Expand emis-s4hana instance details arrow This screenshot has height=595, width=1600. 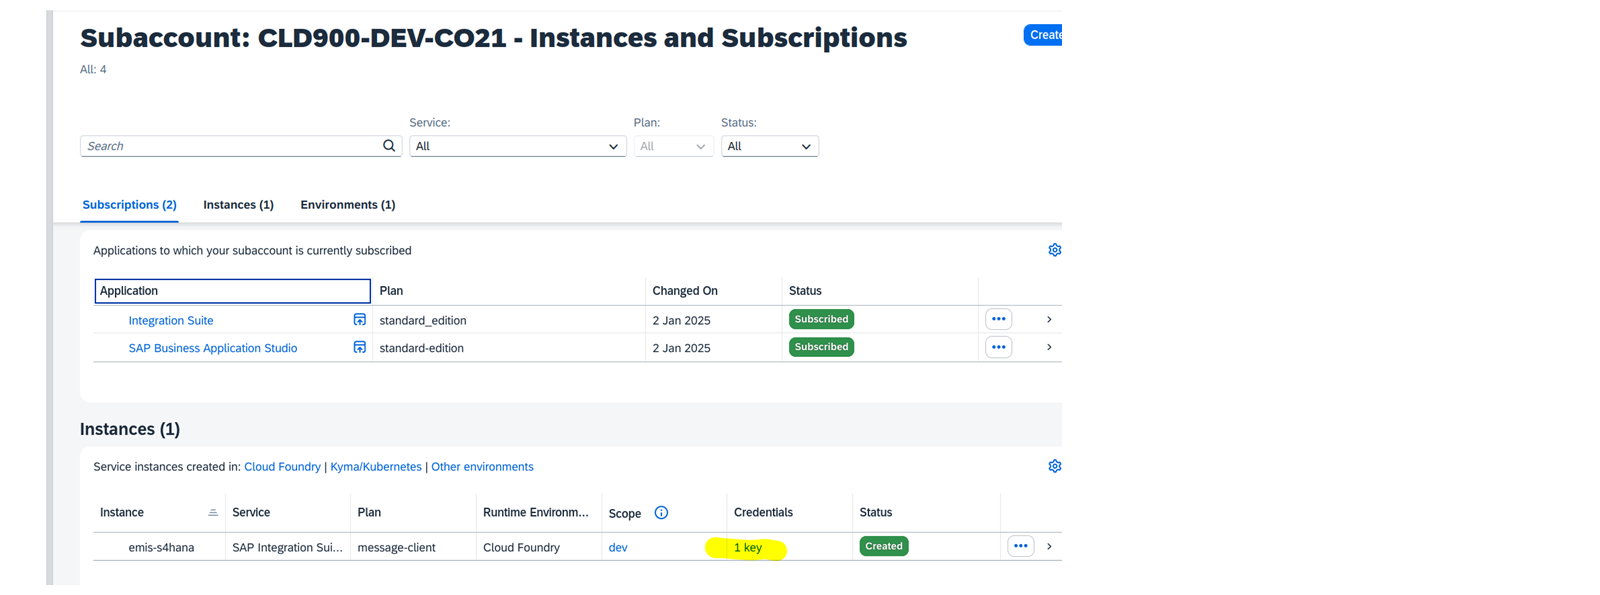[x=1049, y=547]
